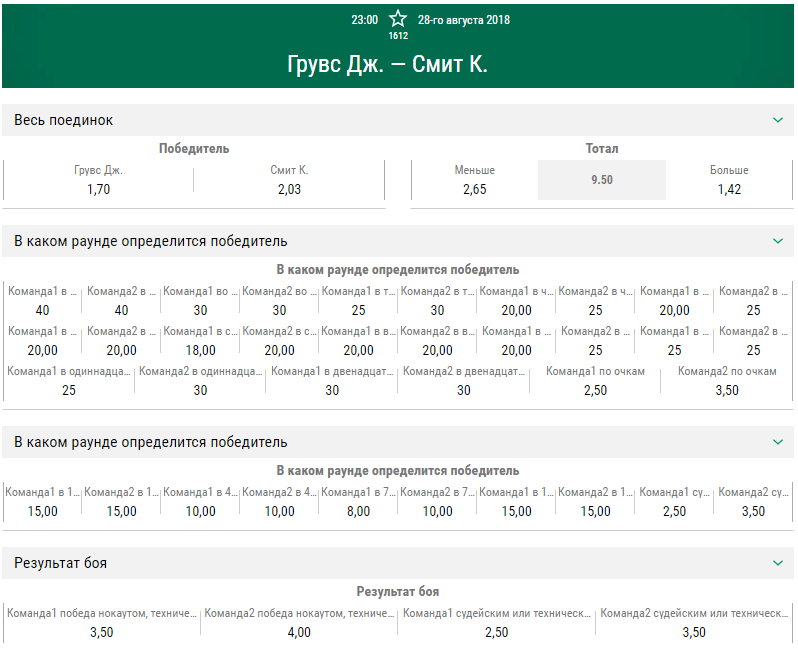Viewport: 798px width, 651px height.
Task: Collapse the Весь поединок section chevron
Action: tap(778, 120)
